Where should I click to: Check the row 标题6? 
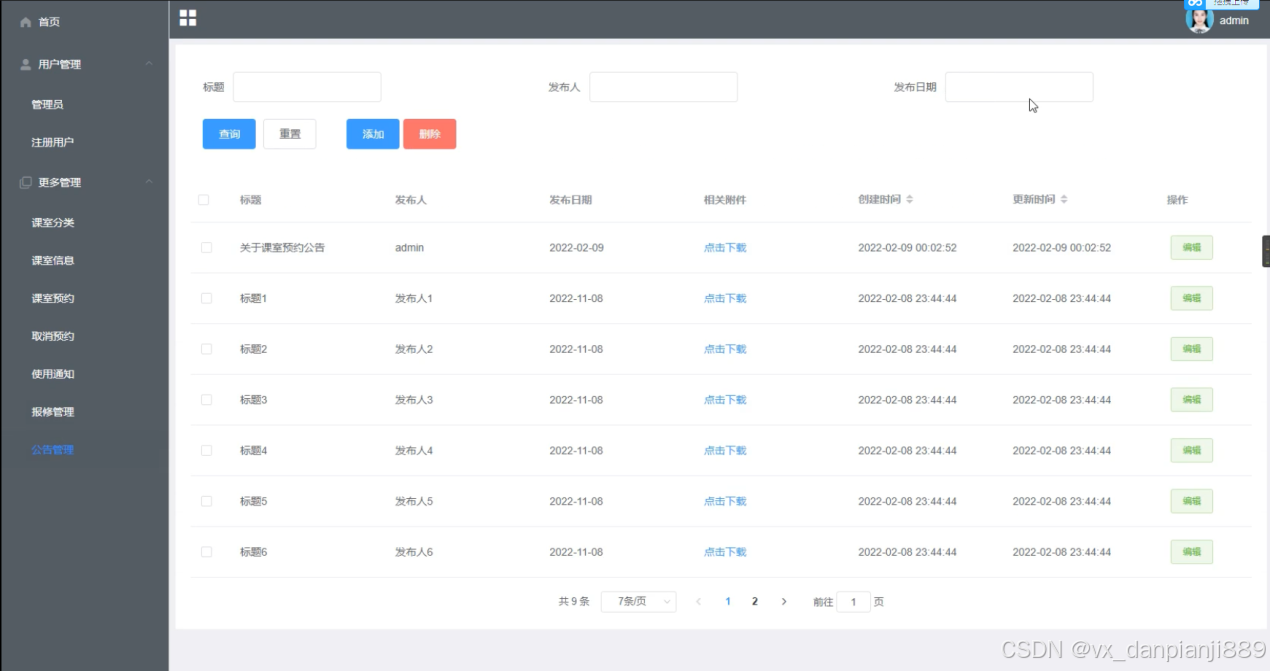click(207, 551)
